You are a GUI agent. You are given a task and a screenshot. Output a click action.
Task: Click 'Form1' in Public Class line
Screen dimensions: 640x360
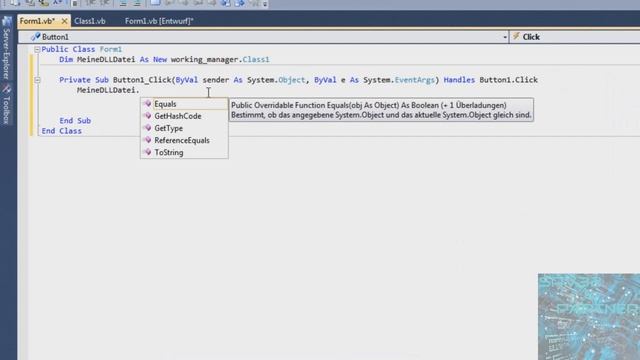tap(111, 49)
